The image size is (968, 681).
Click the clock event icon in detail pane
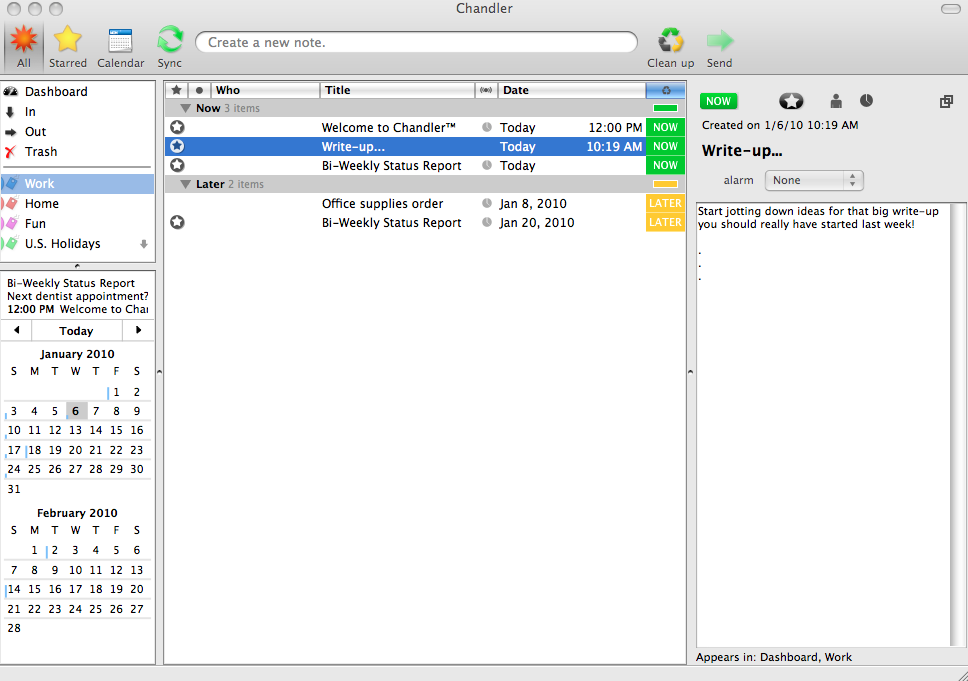[867, 100]
